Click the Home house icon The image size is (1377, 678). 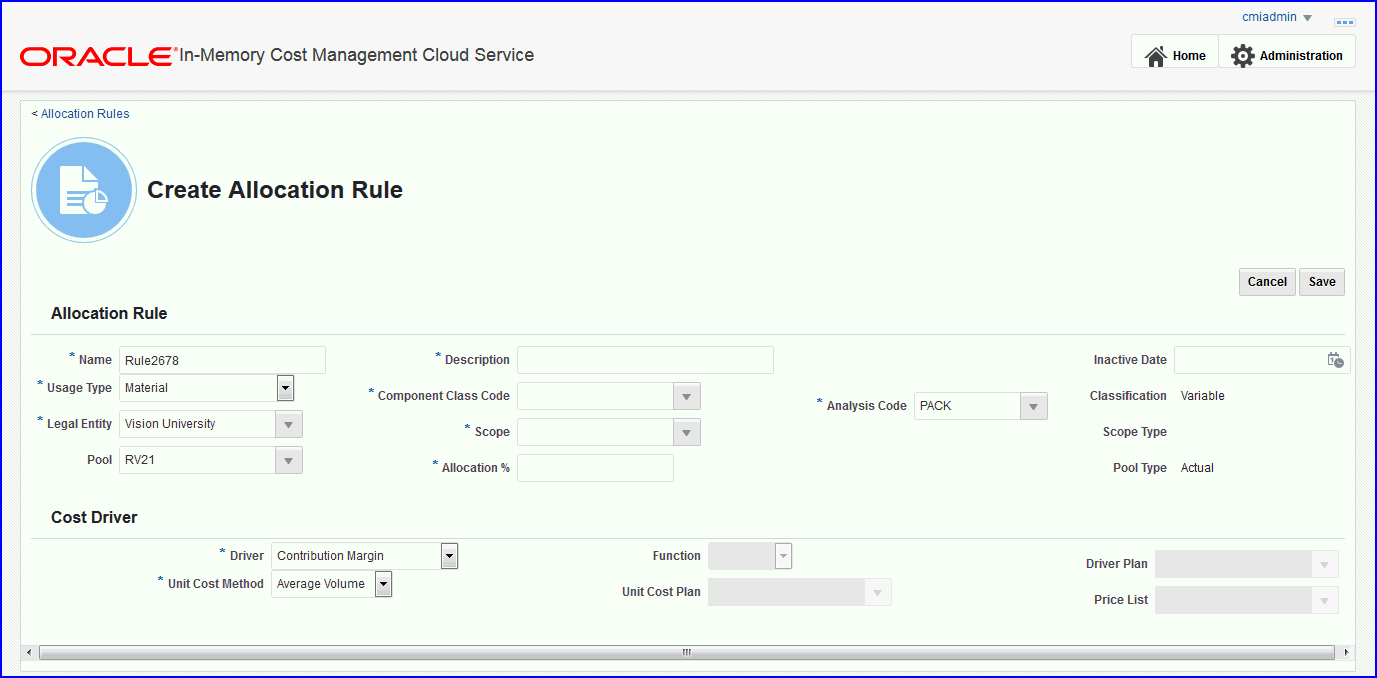click(1156, 56)
